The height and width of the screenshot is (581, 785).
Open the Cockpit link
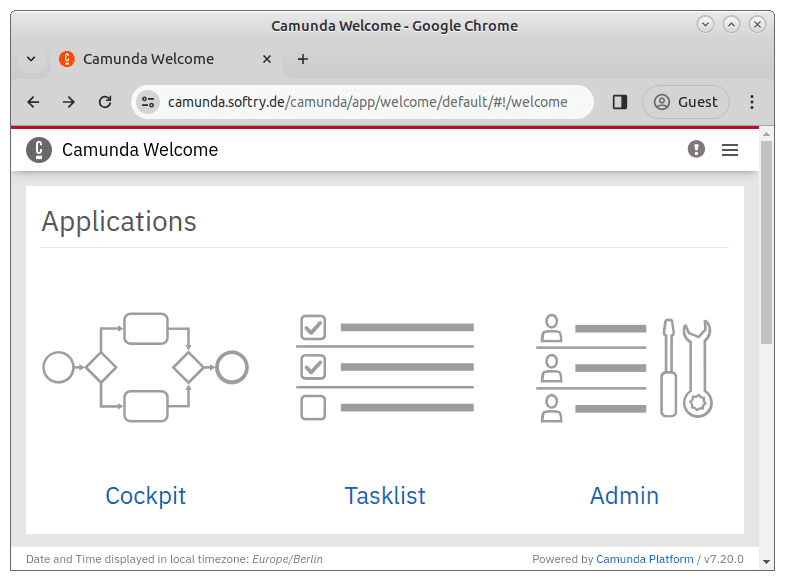(x=146, y=496)
